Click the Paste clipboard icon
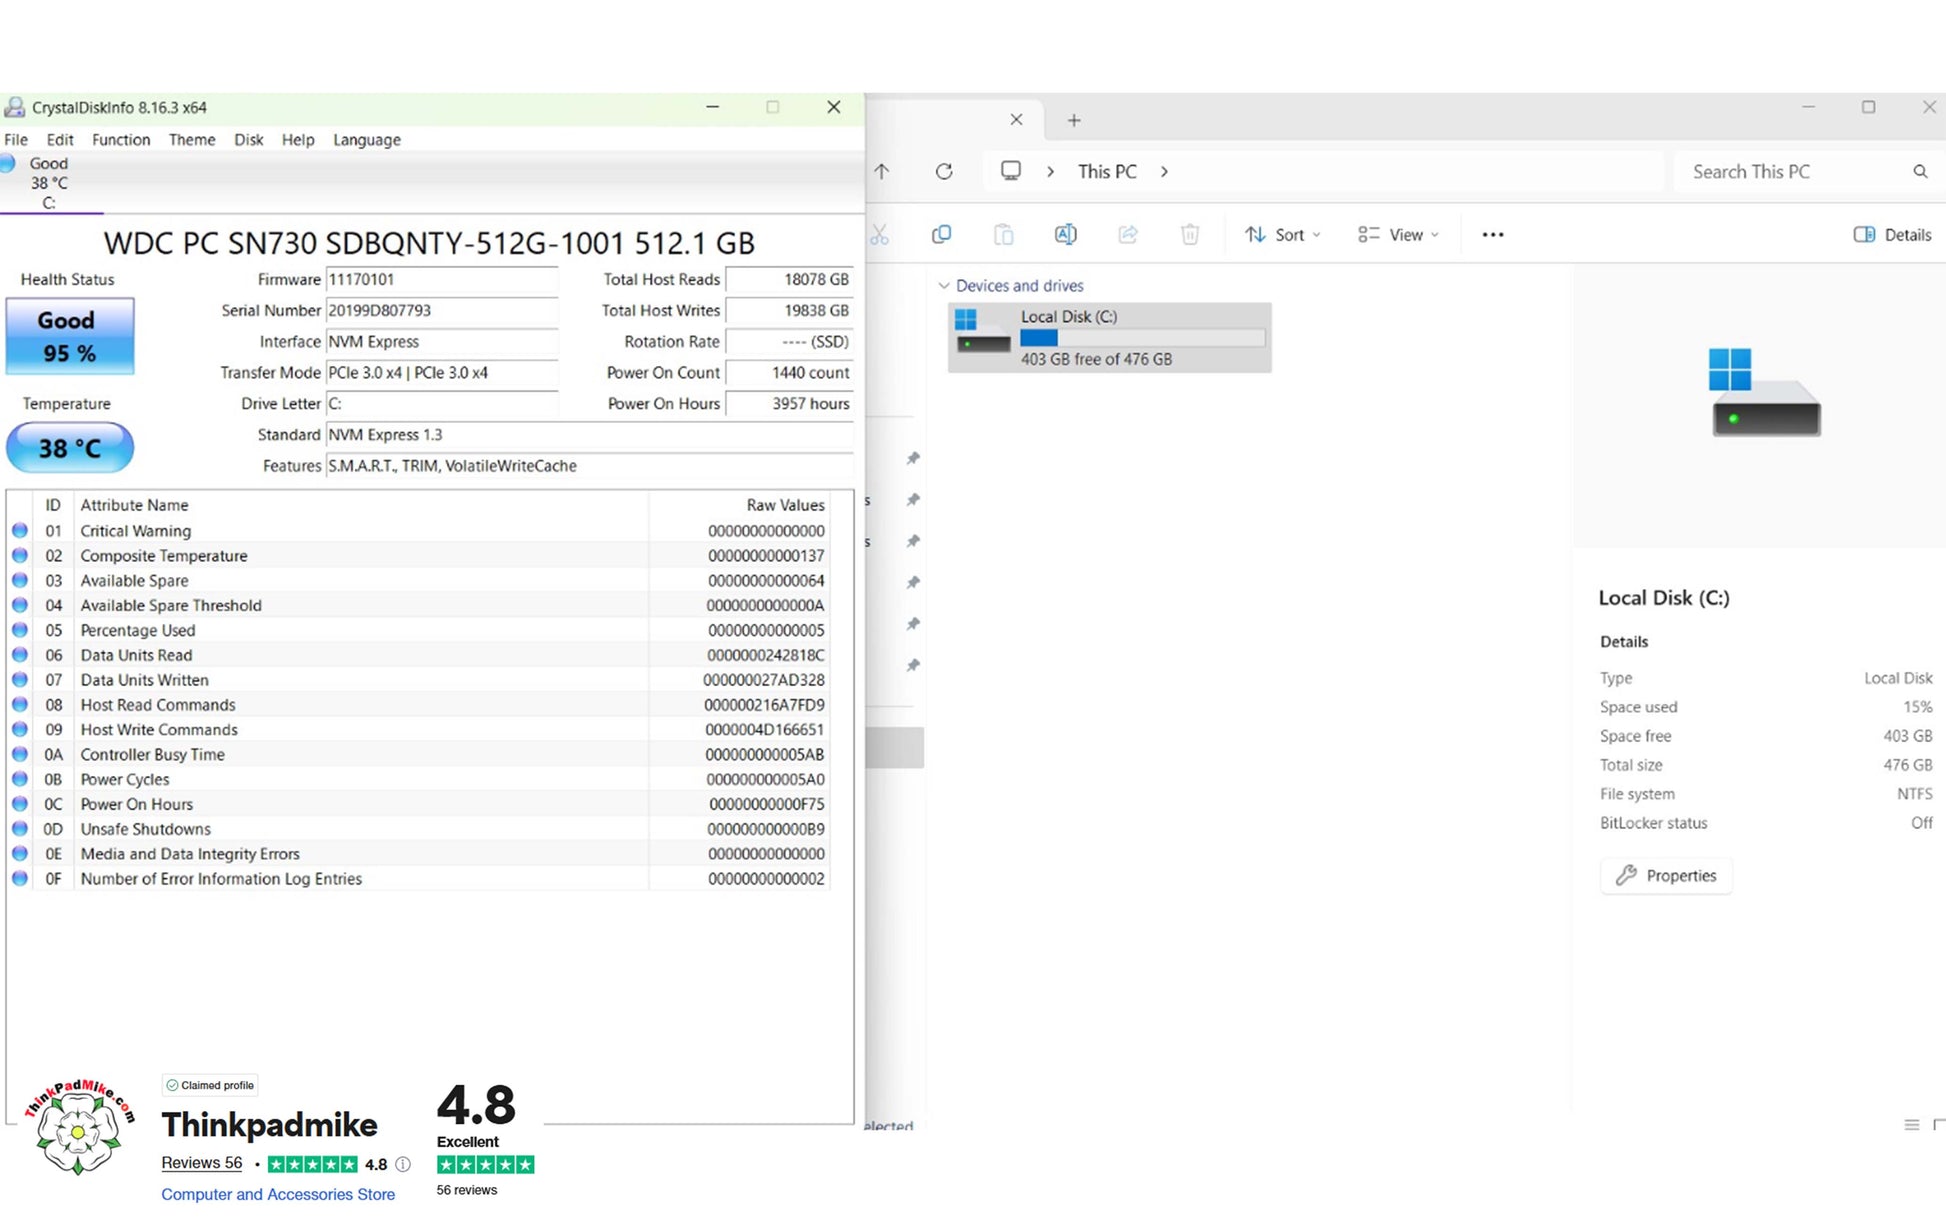The width and height of the screenshot is (1946, 1223). [1003, 234]
